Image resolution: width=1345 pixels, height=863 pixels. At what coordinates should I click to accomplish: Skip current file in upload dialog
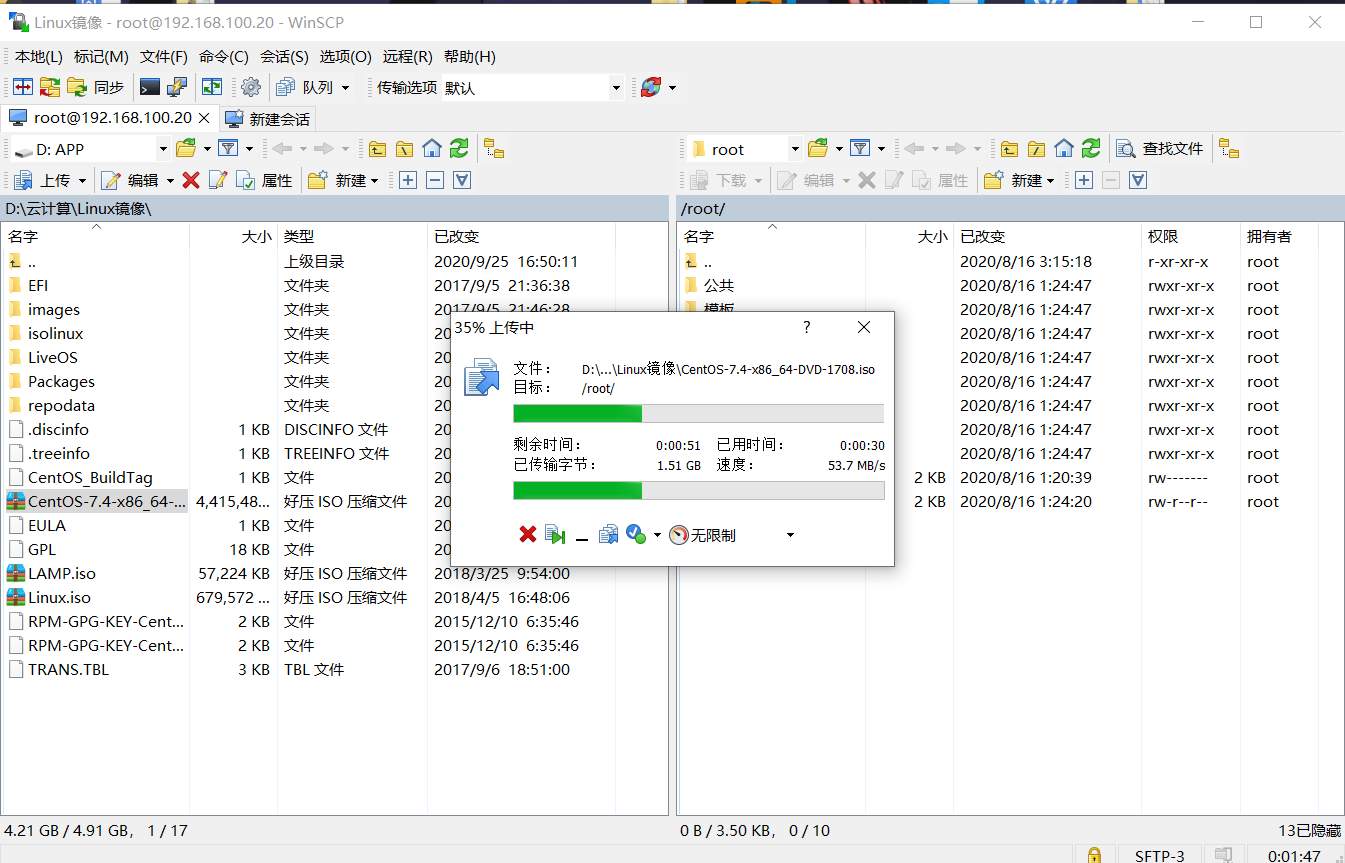point(555,535)
